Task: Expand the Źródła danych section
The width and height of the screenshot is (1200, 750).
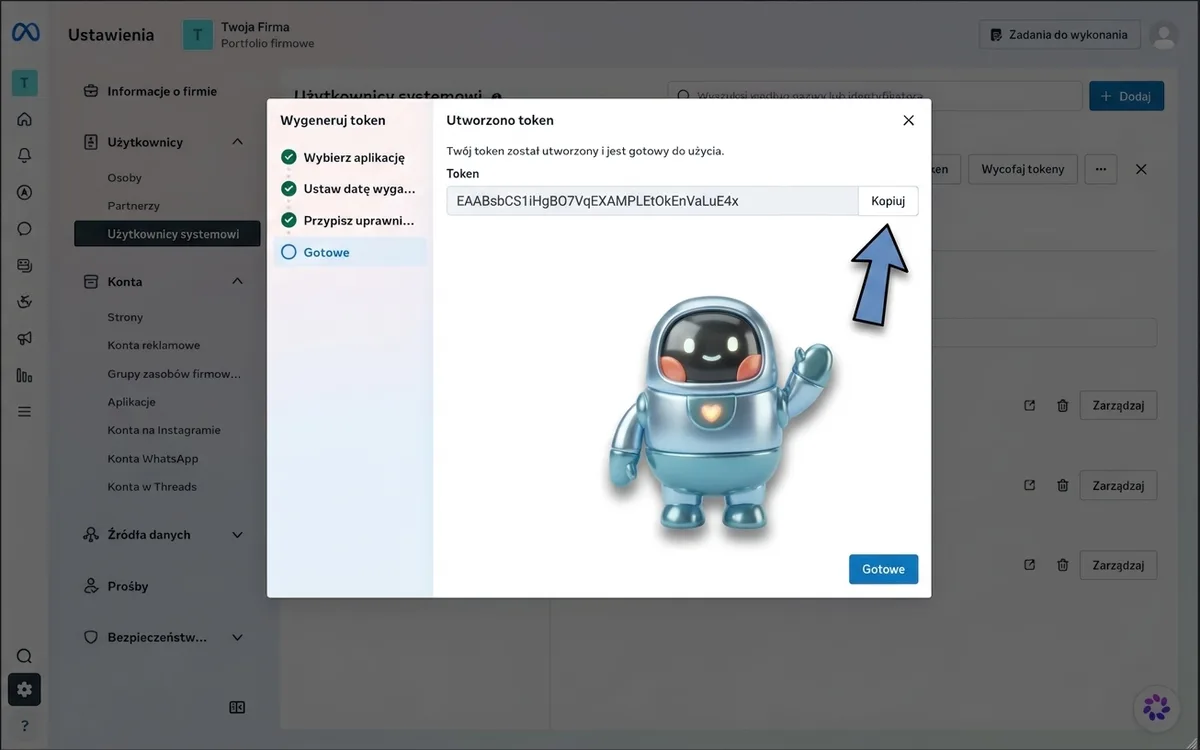Action: tap(237, 535)
